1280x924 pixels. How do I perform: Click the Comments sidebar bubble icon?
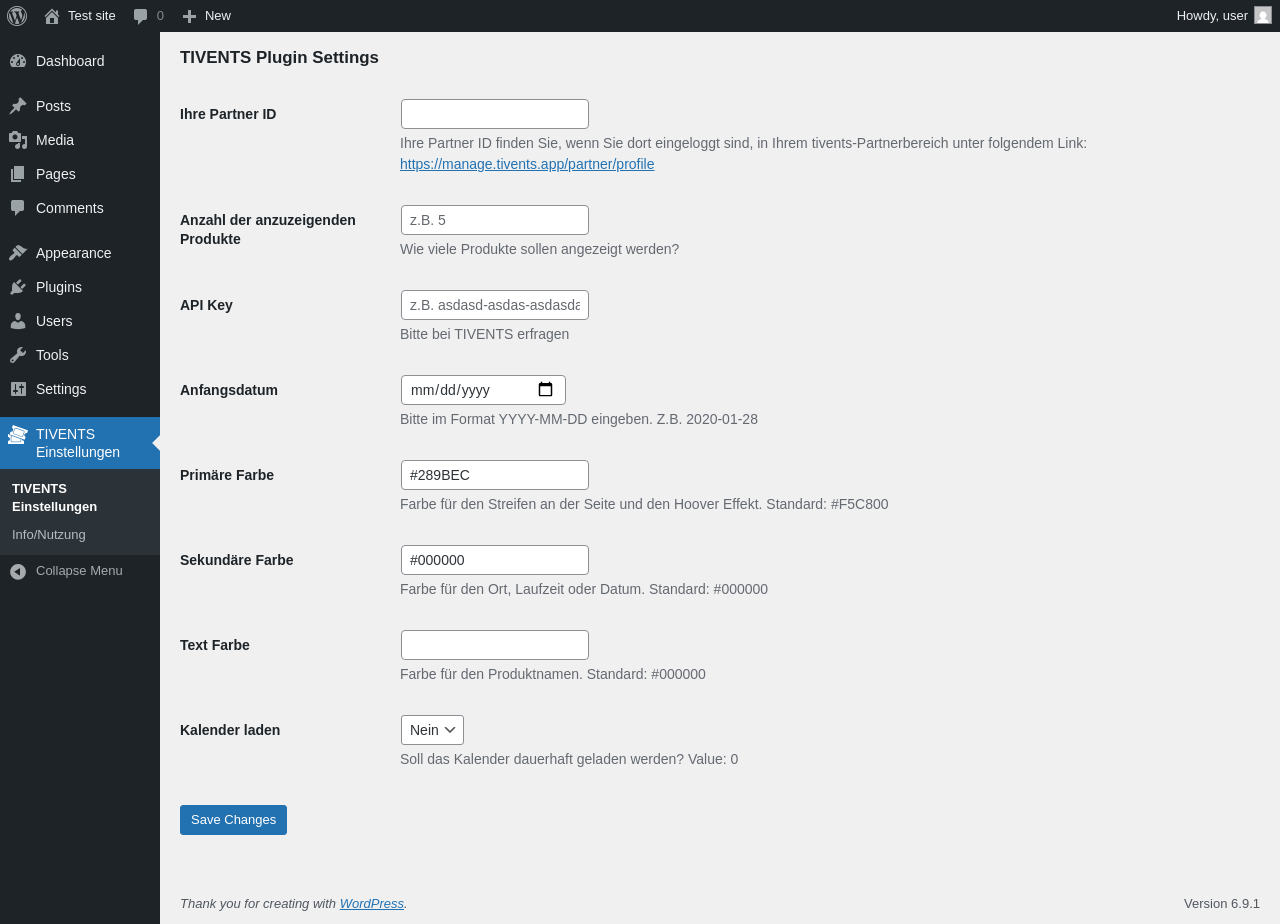[x=18, y=208]
